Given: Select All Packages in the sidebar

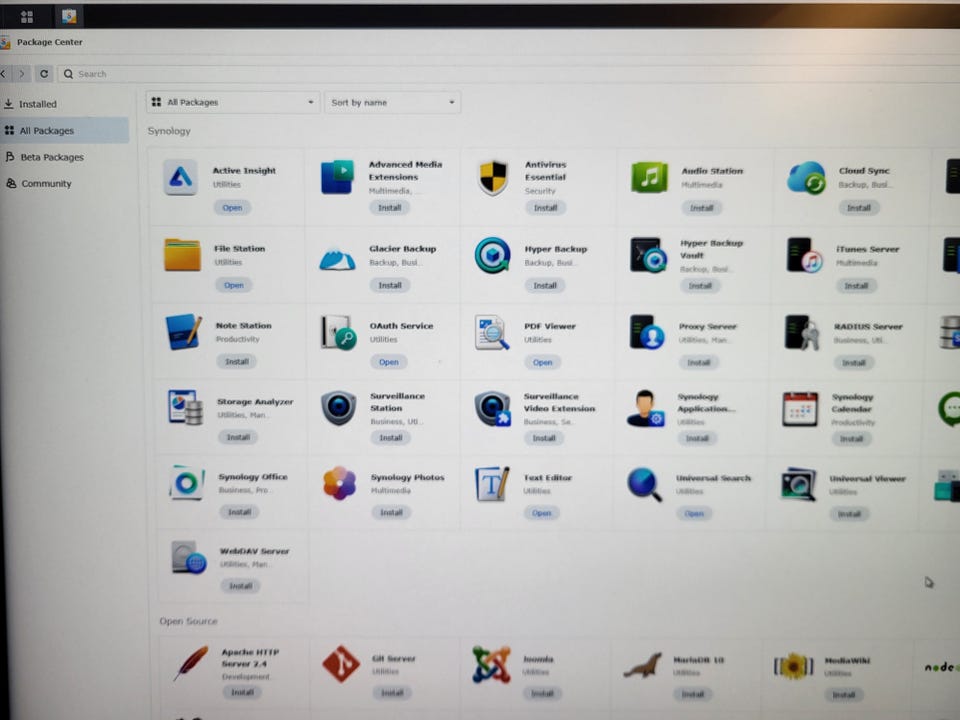Looking at the screenshot, I should pos(64,130).
